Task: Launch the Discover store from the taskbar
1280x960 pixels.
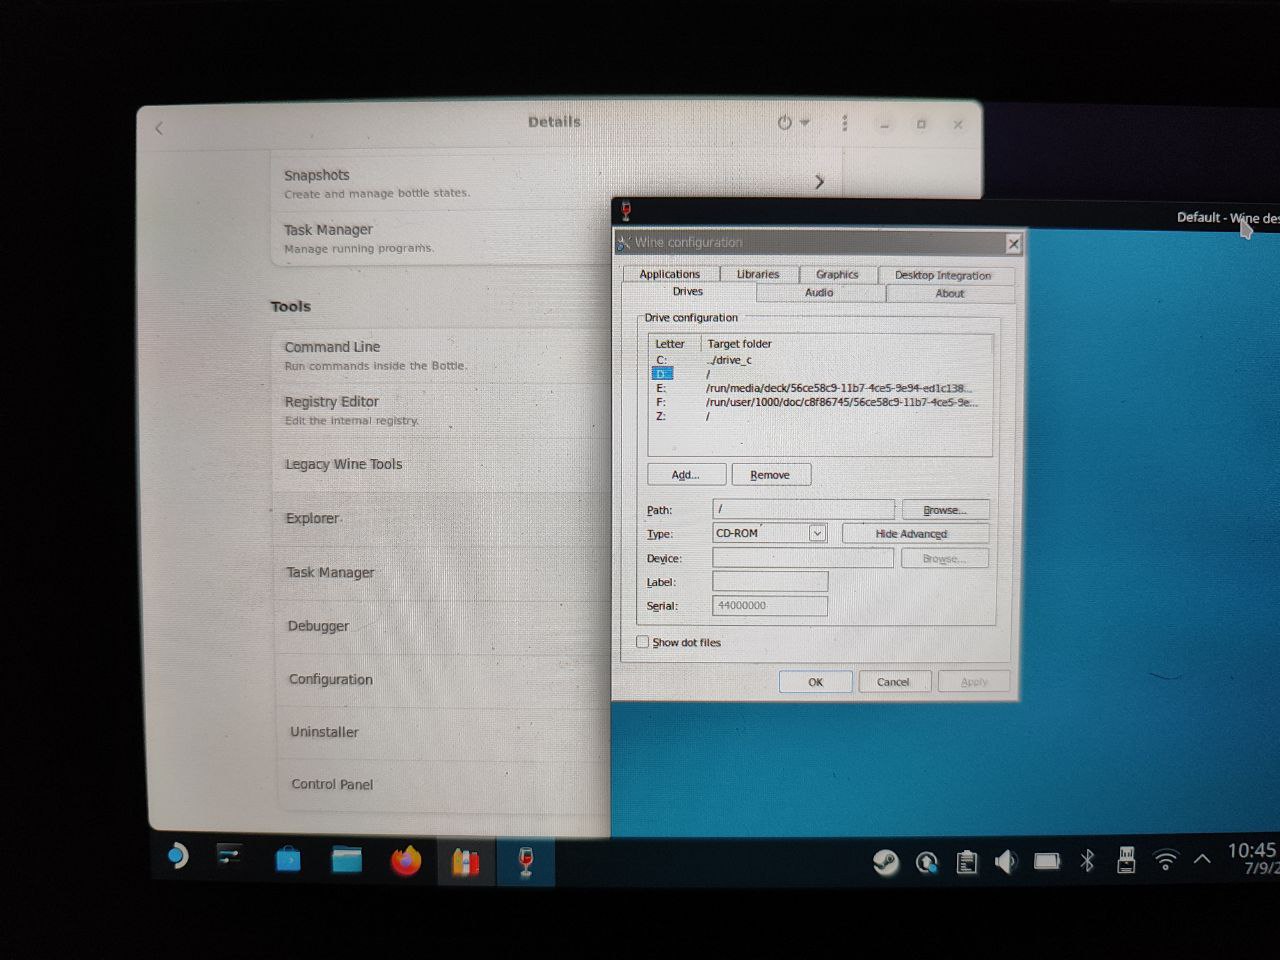Action: (x=288, y=859)
